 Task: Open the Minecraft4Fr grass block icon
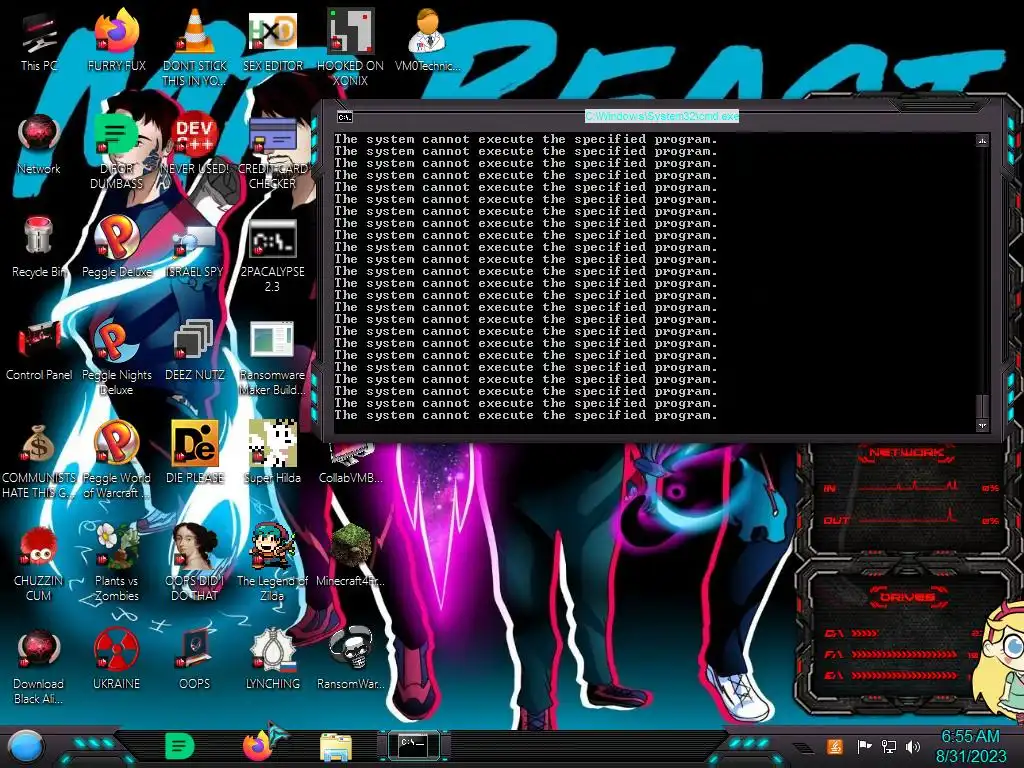[x=350, y=556]
